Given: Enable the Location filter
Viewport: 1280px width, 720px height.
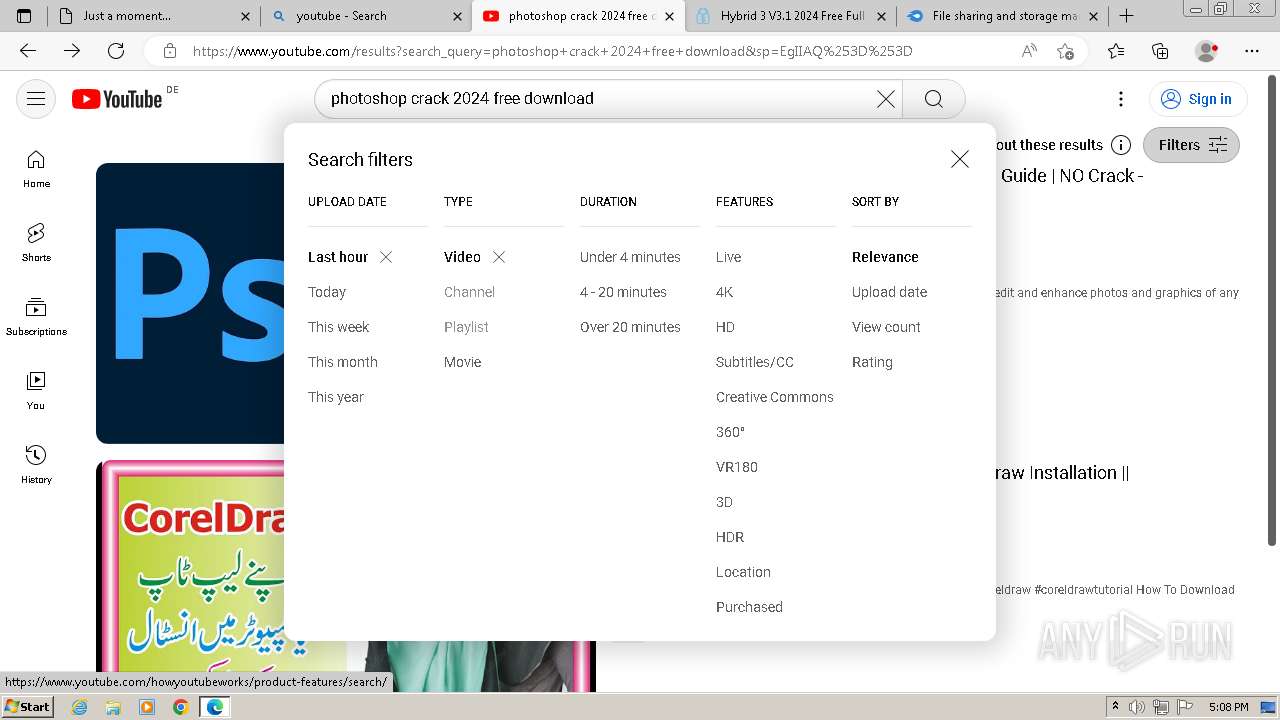Looking at the screenshot, I should [x=743, y=572].
